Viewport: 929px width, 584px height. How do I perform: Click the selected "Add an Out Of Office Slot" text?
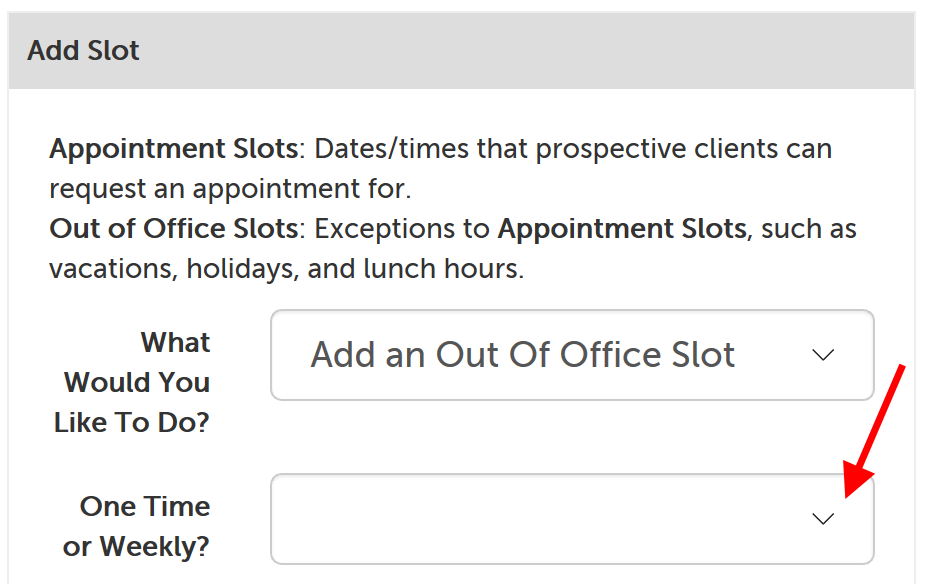pos(523,355)
